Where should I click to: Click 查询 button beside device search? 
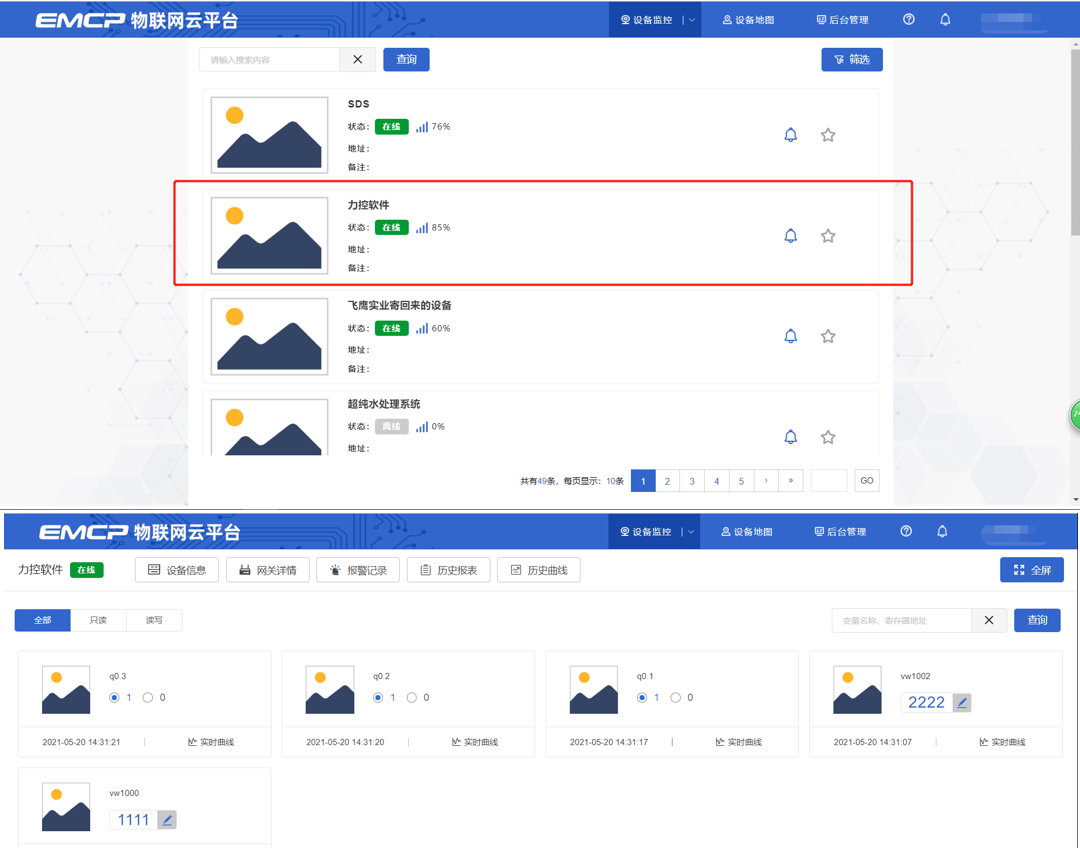pyautogui.click(x=406, y=59)
